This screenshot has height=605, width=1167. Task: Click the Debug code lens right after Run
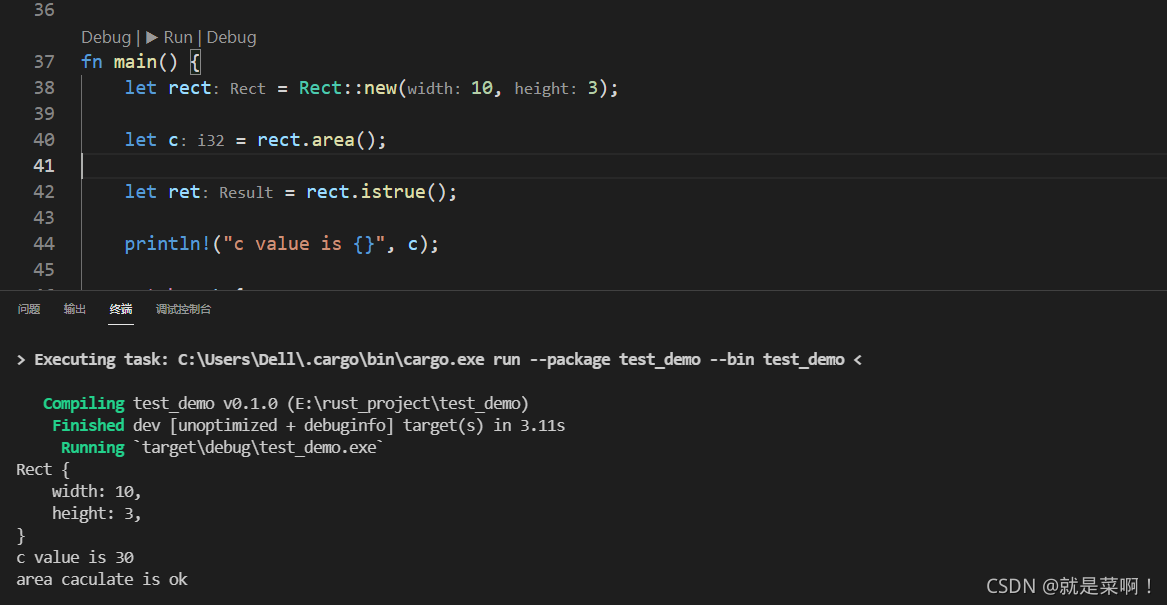click(x=231, y=37)
